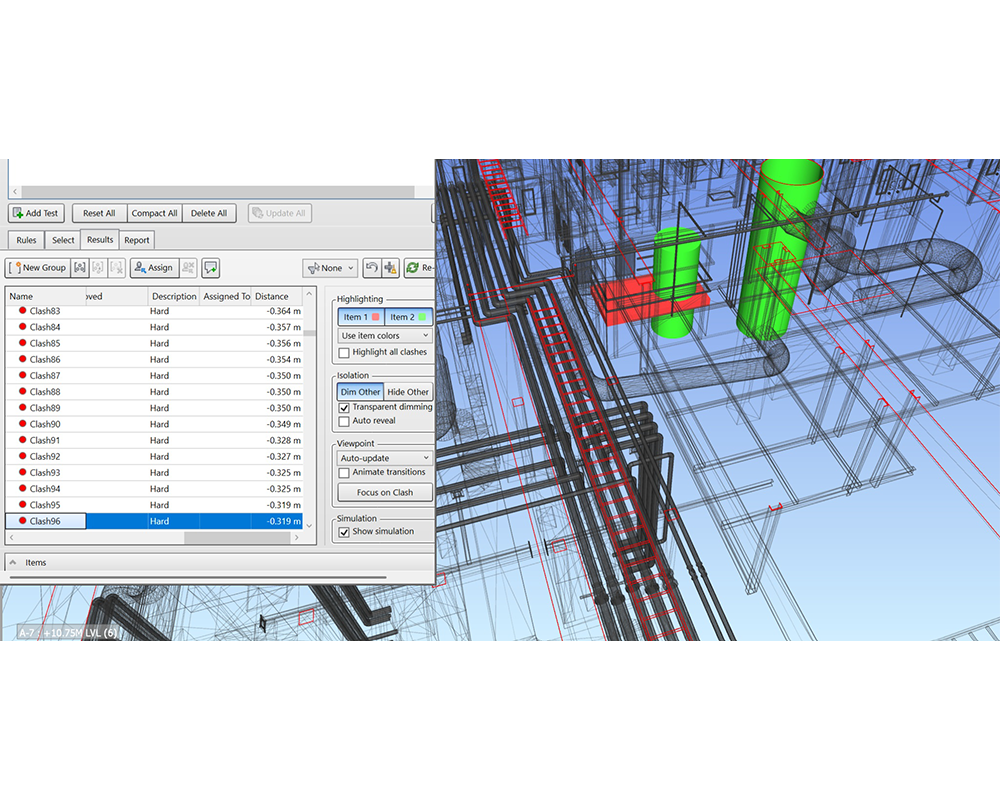Open the Use item colors dropdown
This screenshot has height=800, width=1000.
coord(385,336)
